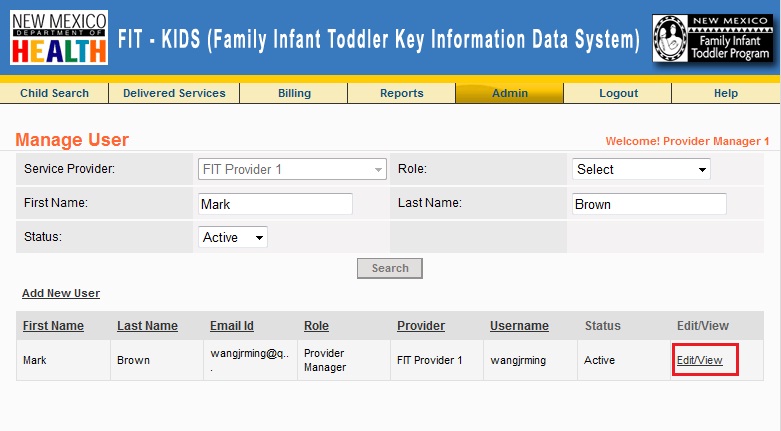Click the 'FIT Provider 1' table cell
781x431 pixels.
click(437, 360)
